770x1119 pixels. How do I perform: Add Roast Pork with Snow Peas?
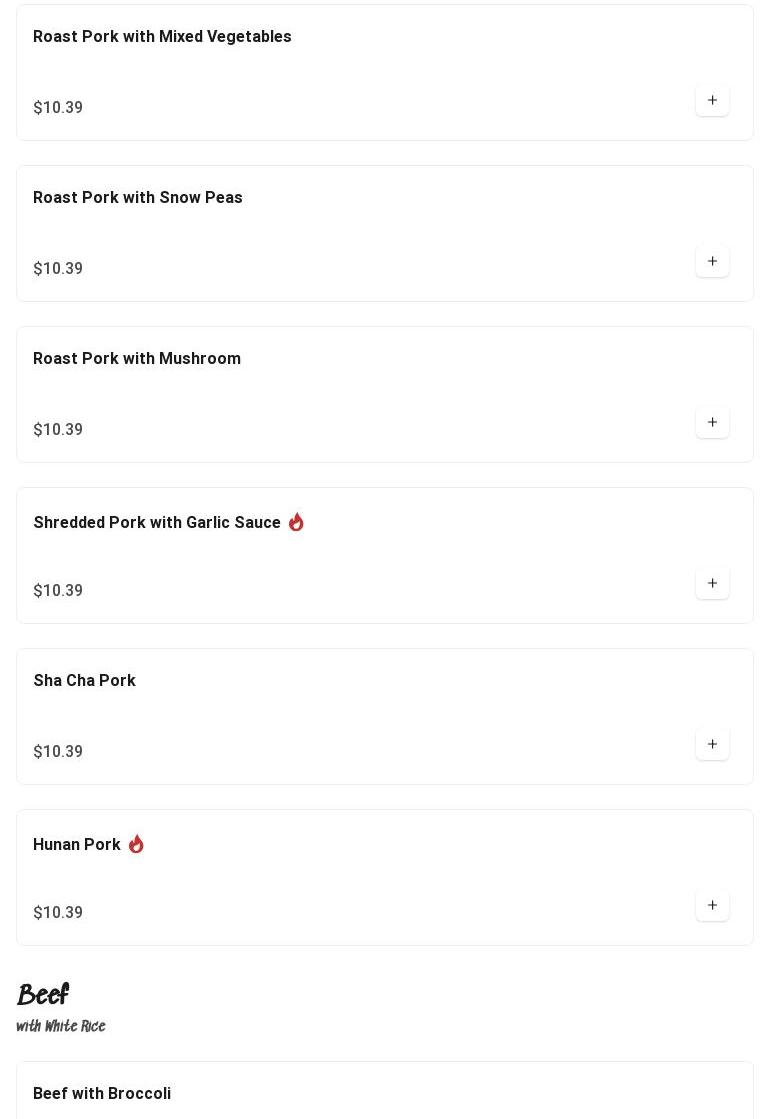click(712, 261)
